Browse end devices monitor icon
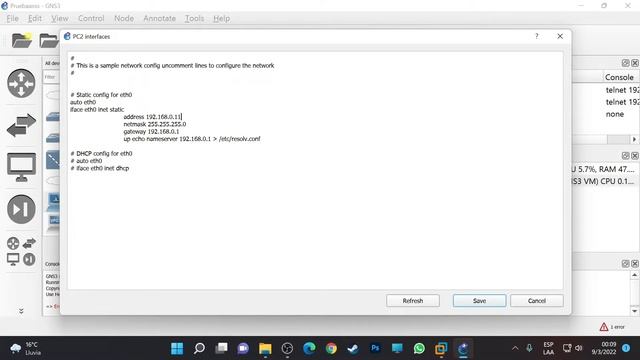Image resolution: width=640 pixels, height=360 pixels. click(21, 167)
